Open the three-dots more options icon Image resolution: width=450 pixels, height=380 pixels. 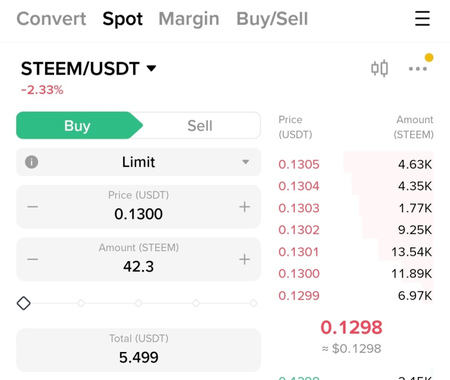point(418,69)
